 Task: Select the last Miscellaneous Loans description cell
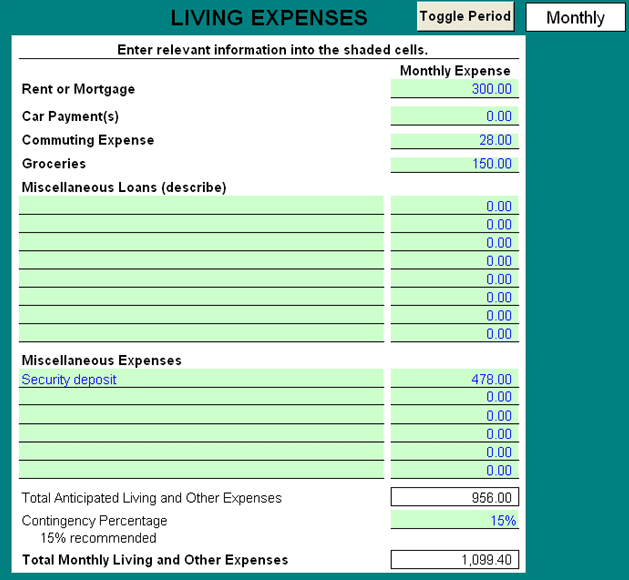pyautogui.click(x=201, y=333)
